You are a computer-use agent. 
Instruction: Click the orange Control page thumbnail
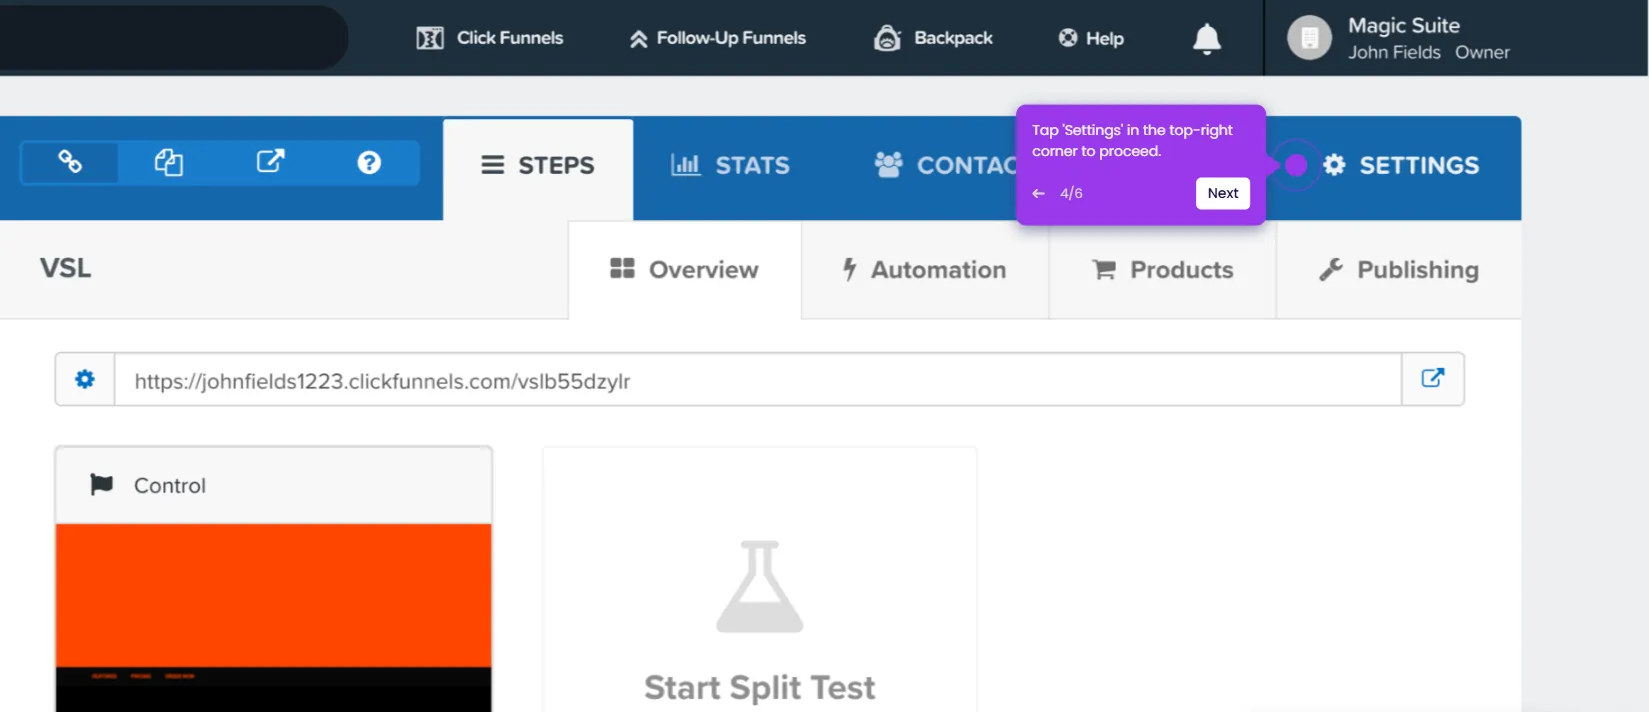tap(274, 618)
